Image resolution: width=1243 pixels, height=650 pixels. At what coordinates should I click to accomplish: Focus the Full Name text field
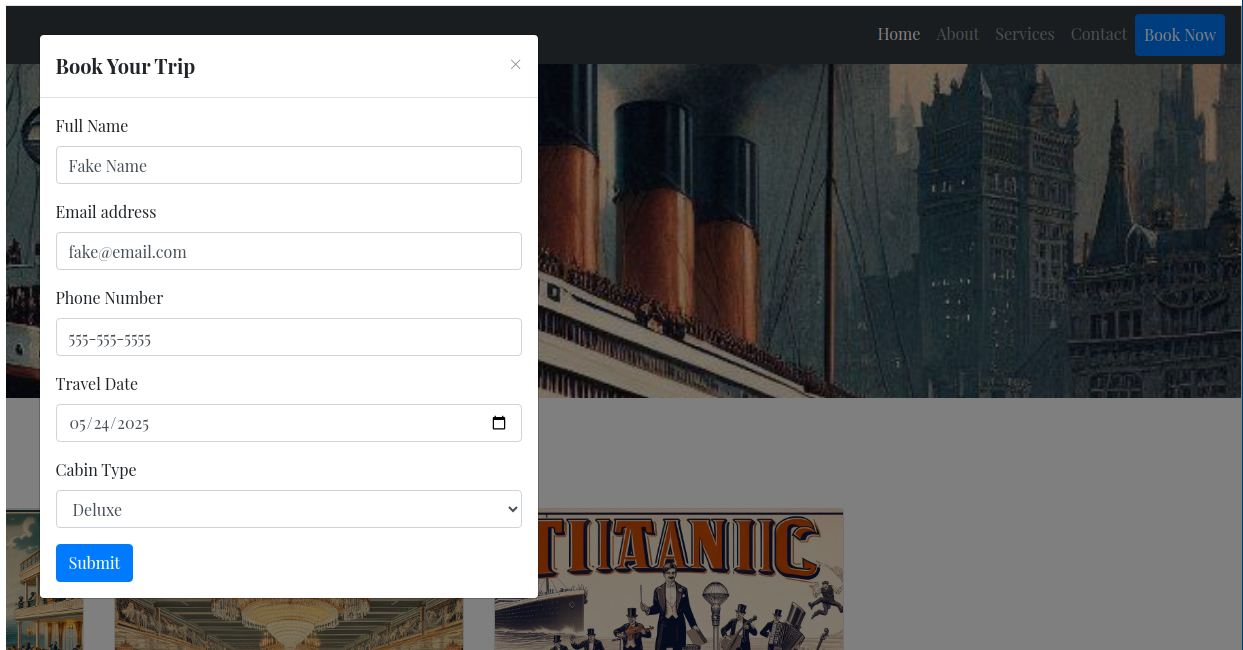(288, 165)
